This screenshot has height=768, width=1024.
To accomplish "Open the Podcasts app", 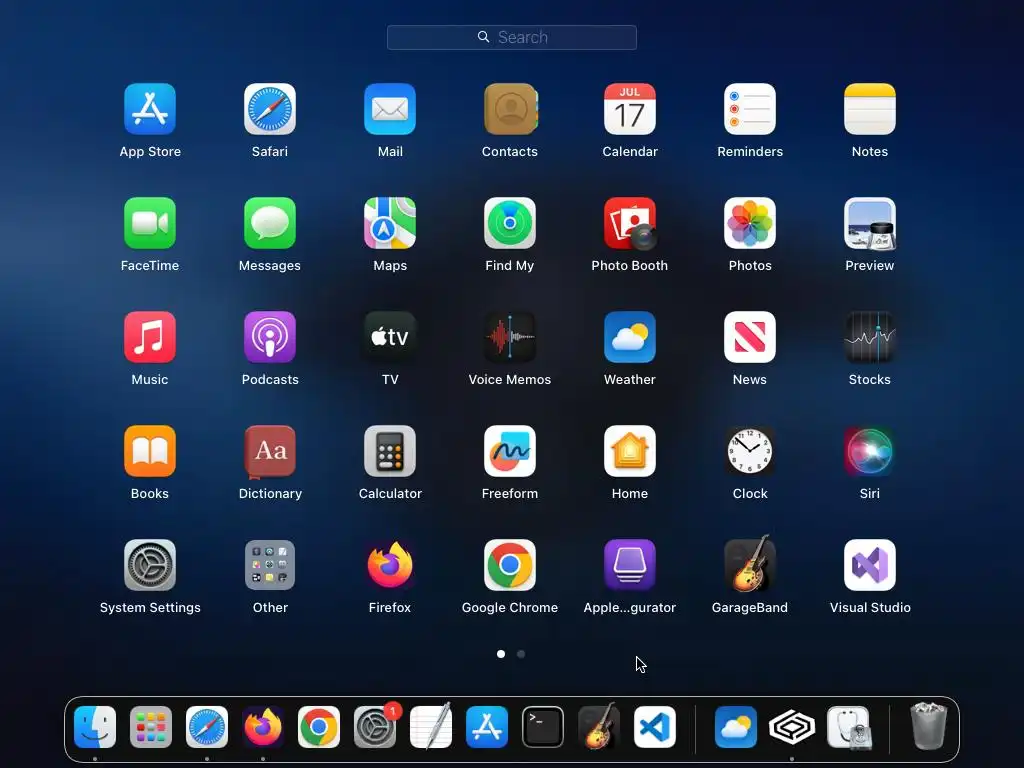I will [270, 337].
